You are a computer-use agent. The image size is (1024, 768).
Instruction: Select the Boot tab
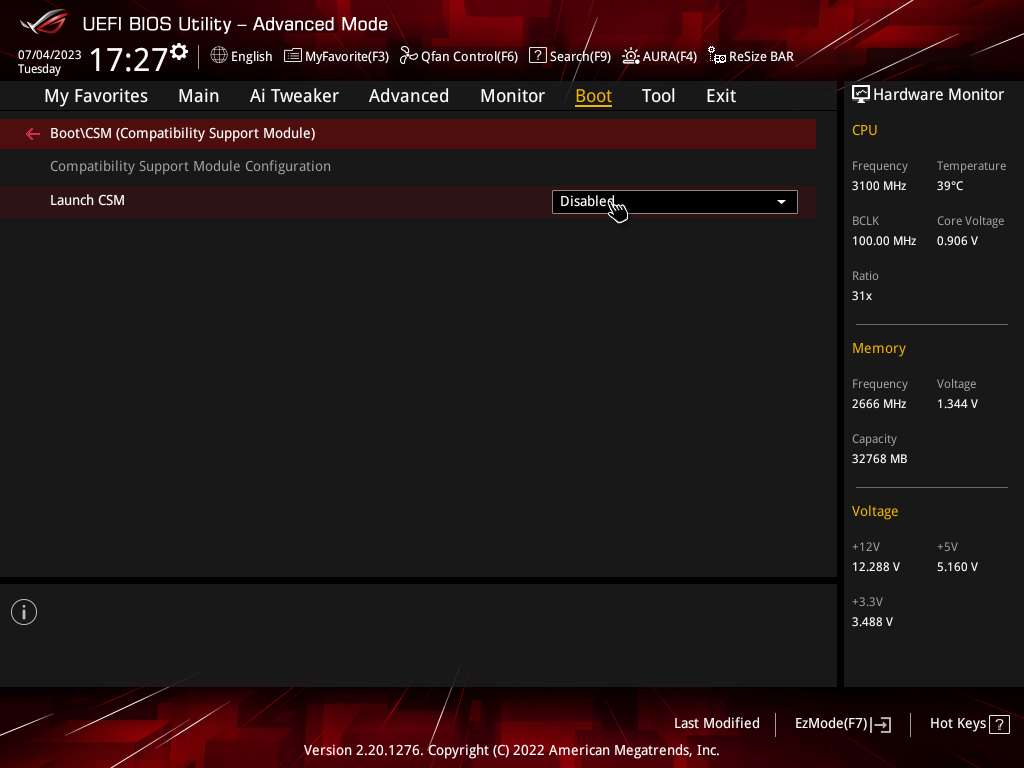[593, 96]
